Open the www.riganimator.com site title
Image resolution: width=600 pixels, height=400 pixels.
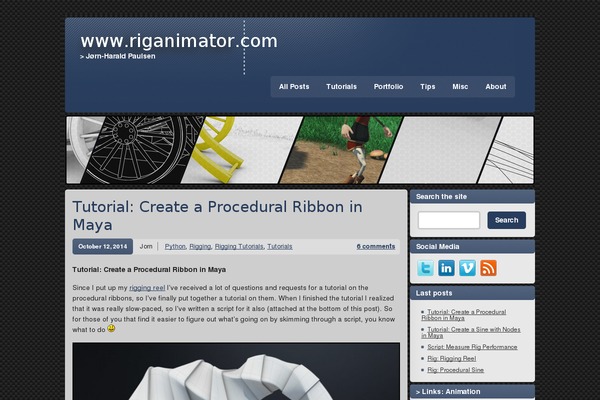coord(179,41)
